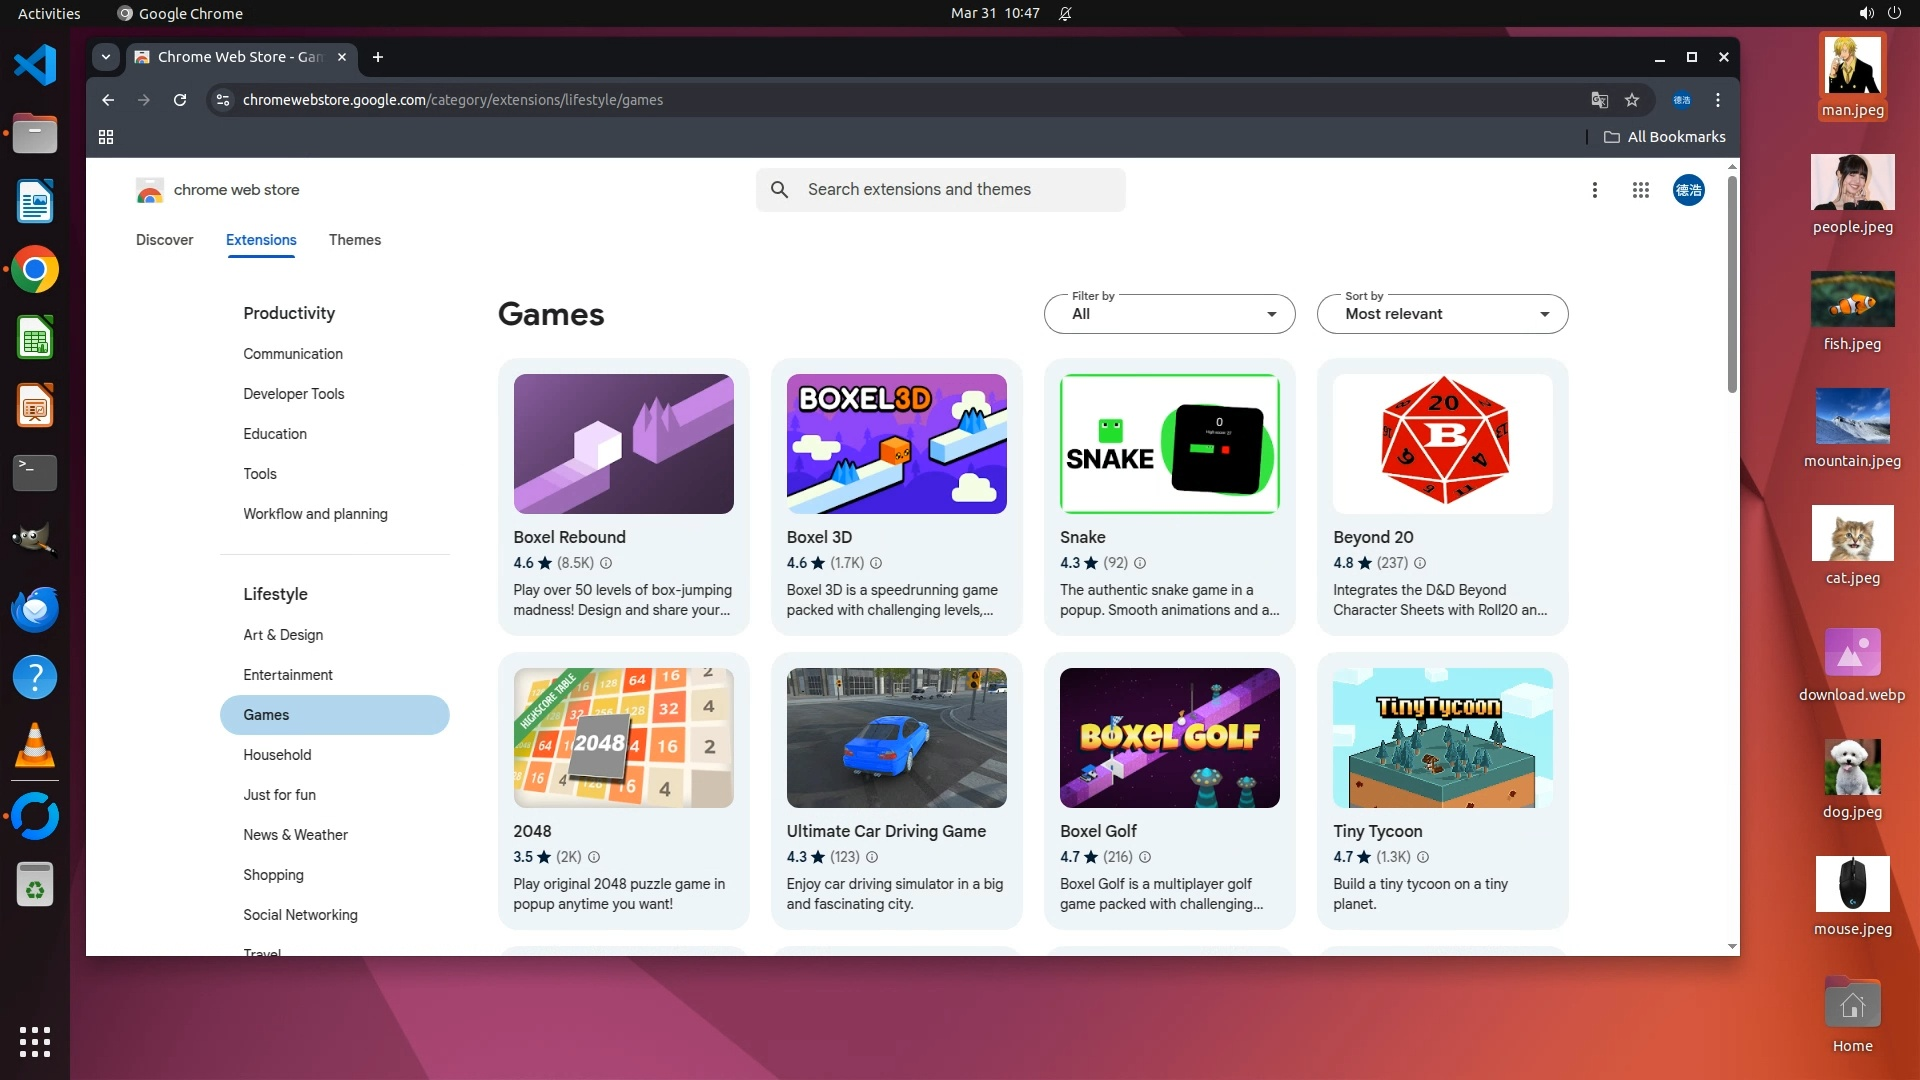Go to the Discover tab
Viewport: 1920px width, 1080px height.
tap(164, 240)
